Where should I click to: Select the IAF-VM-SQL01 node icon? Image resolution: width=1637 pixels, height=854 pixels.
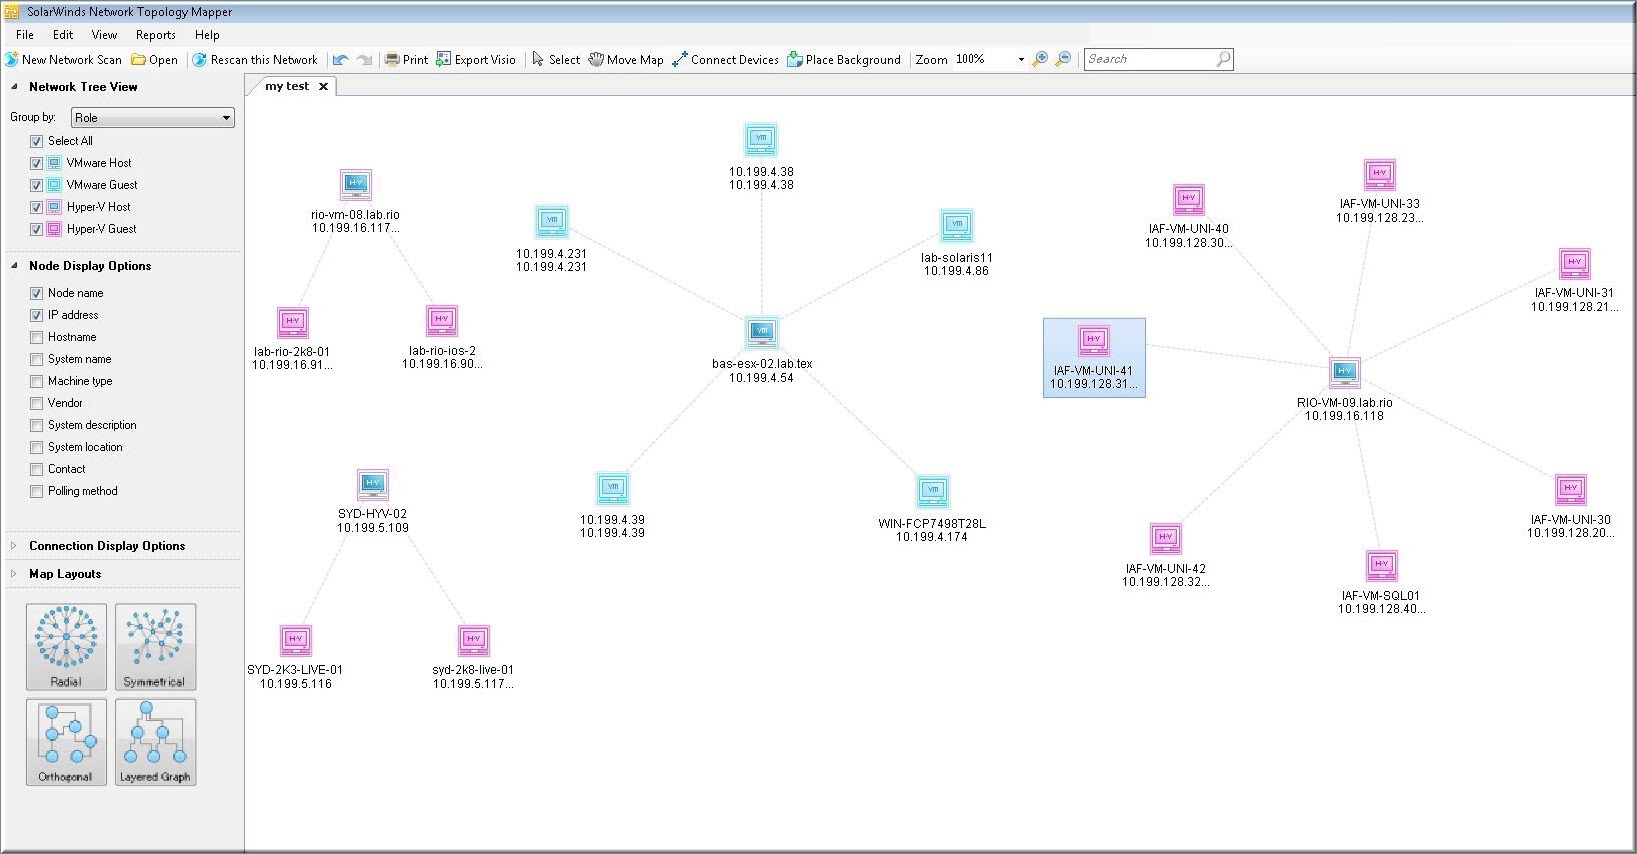[1382, 565]
